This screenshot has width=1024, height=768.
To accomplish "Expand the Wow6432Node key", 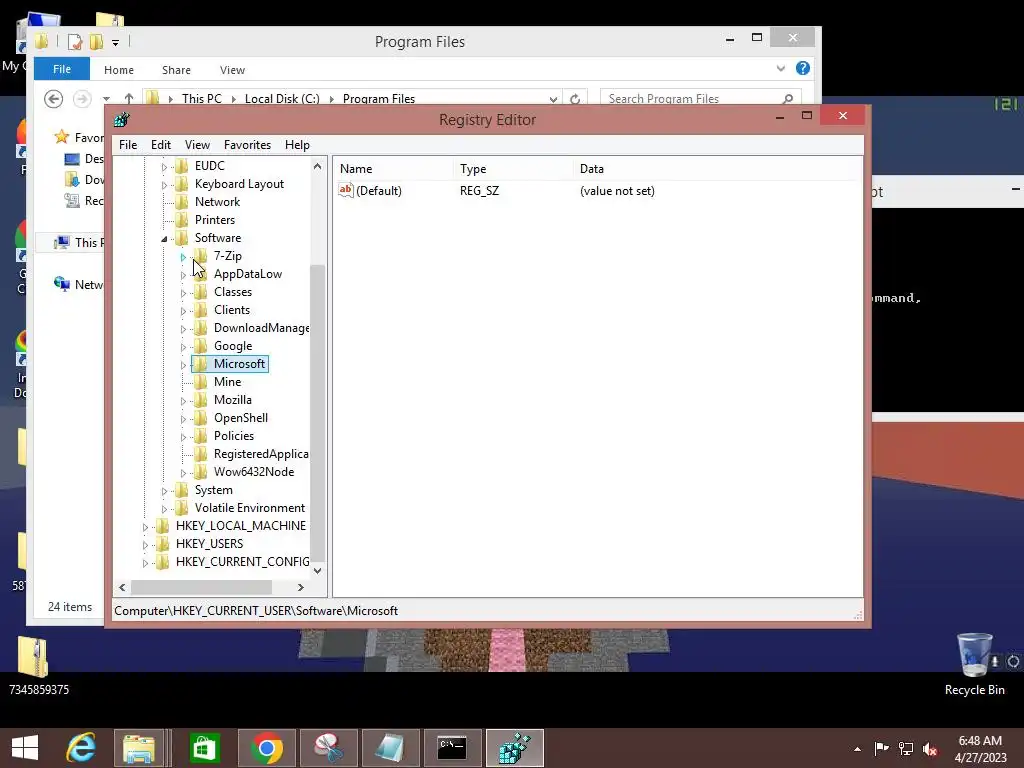I will (x=184, y=473).
